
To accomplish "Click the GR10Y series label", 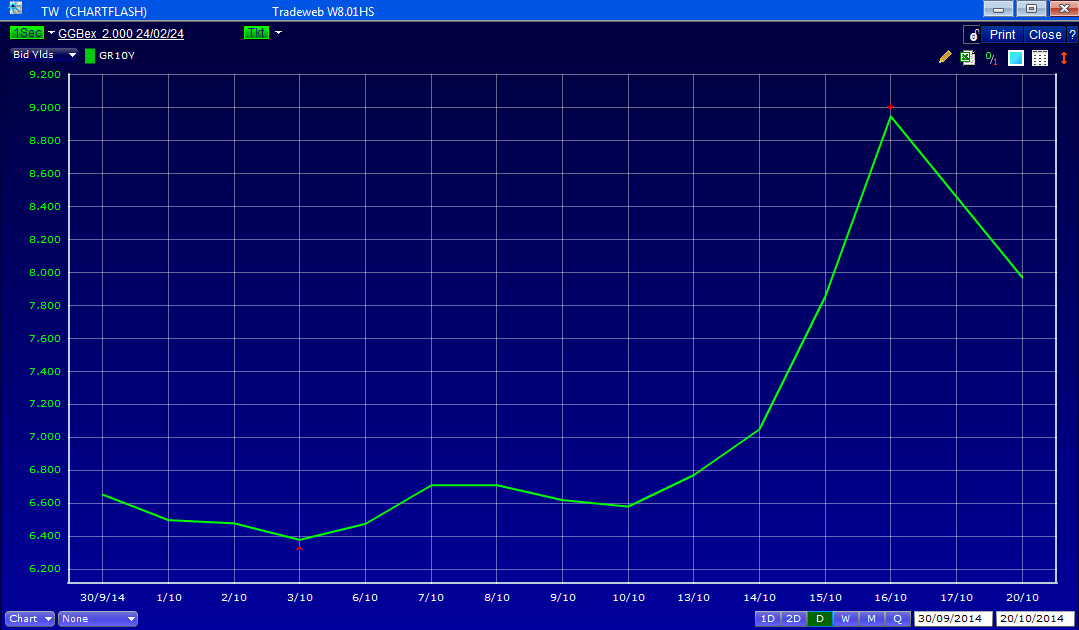I will (117, 56).
